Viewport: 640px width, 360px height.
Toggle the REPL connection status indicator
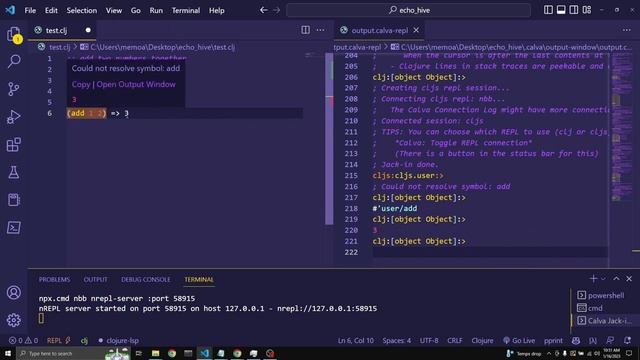pos(59,340)
